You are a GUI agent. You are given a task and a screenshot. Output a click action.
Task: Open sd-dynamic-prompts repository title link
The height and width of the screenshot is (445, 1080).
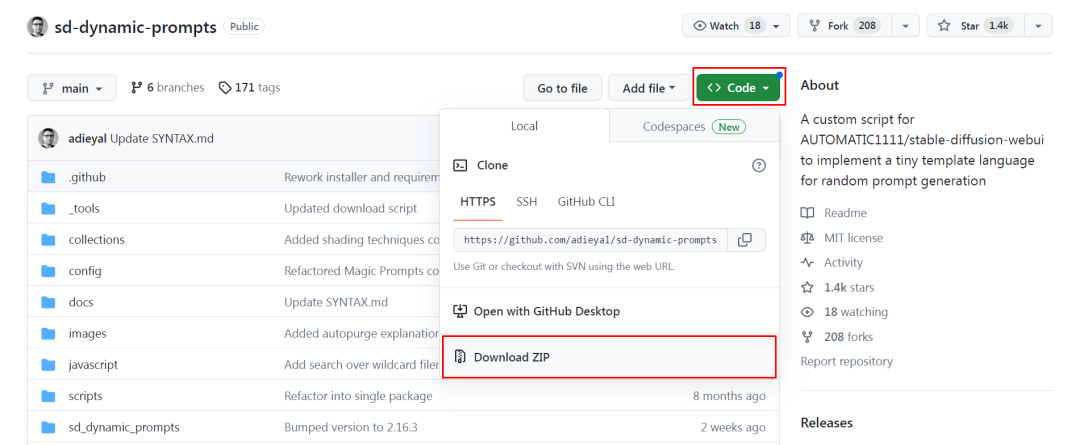coord(136,27)
